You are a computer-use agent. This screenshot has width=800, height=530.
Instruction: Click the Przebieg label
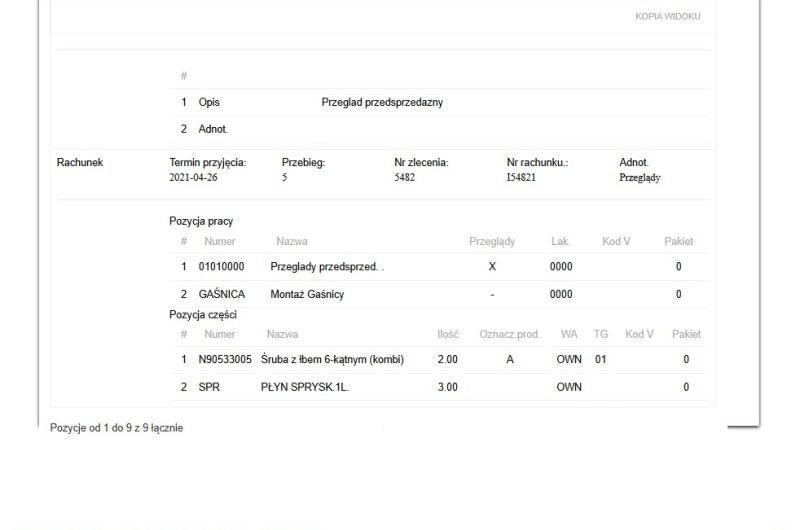(x=303, y=163)
